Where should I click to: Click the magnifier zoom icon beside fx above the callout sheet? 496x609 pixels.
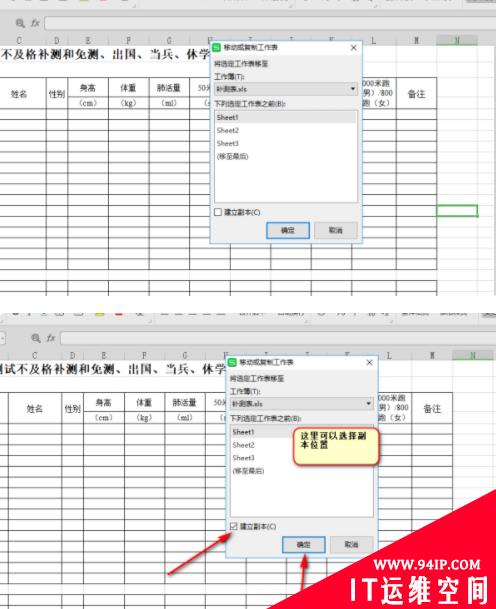pyautogui.click(x=36, y=338)
